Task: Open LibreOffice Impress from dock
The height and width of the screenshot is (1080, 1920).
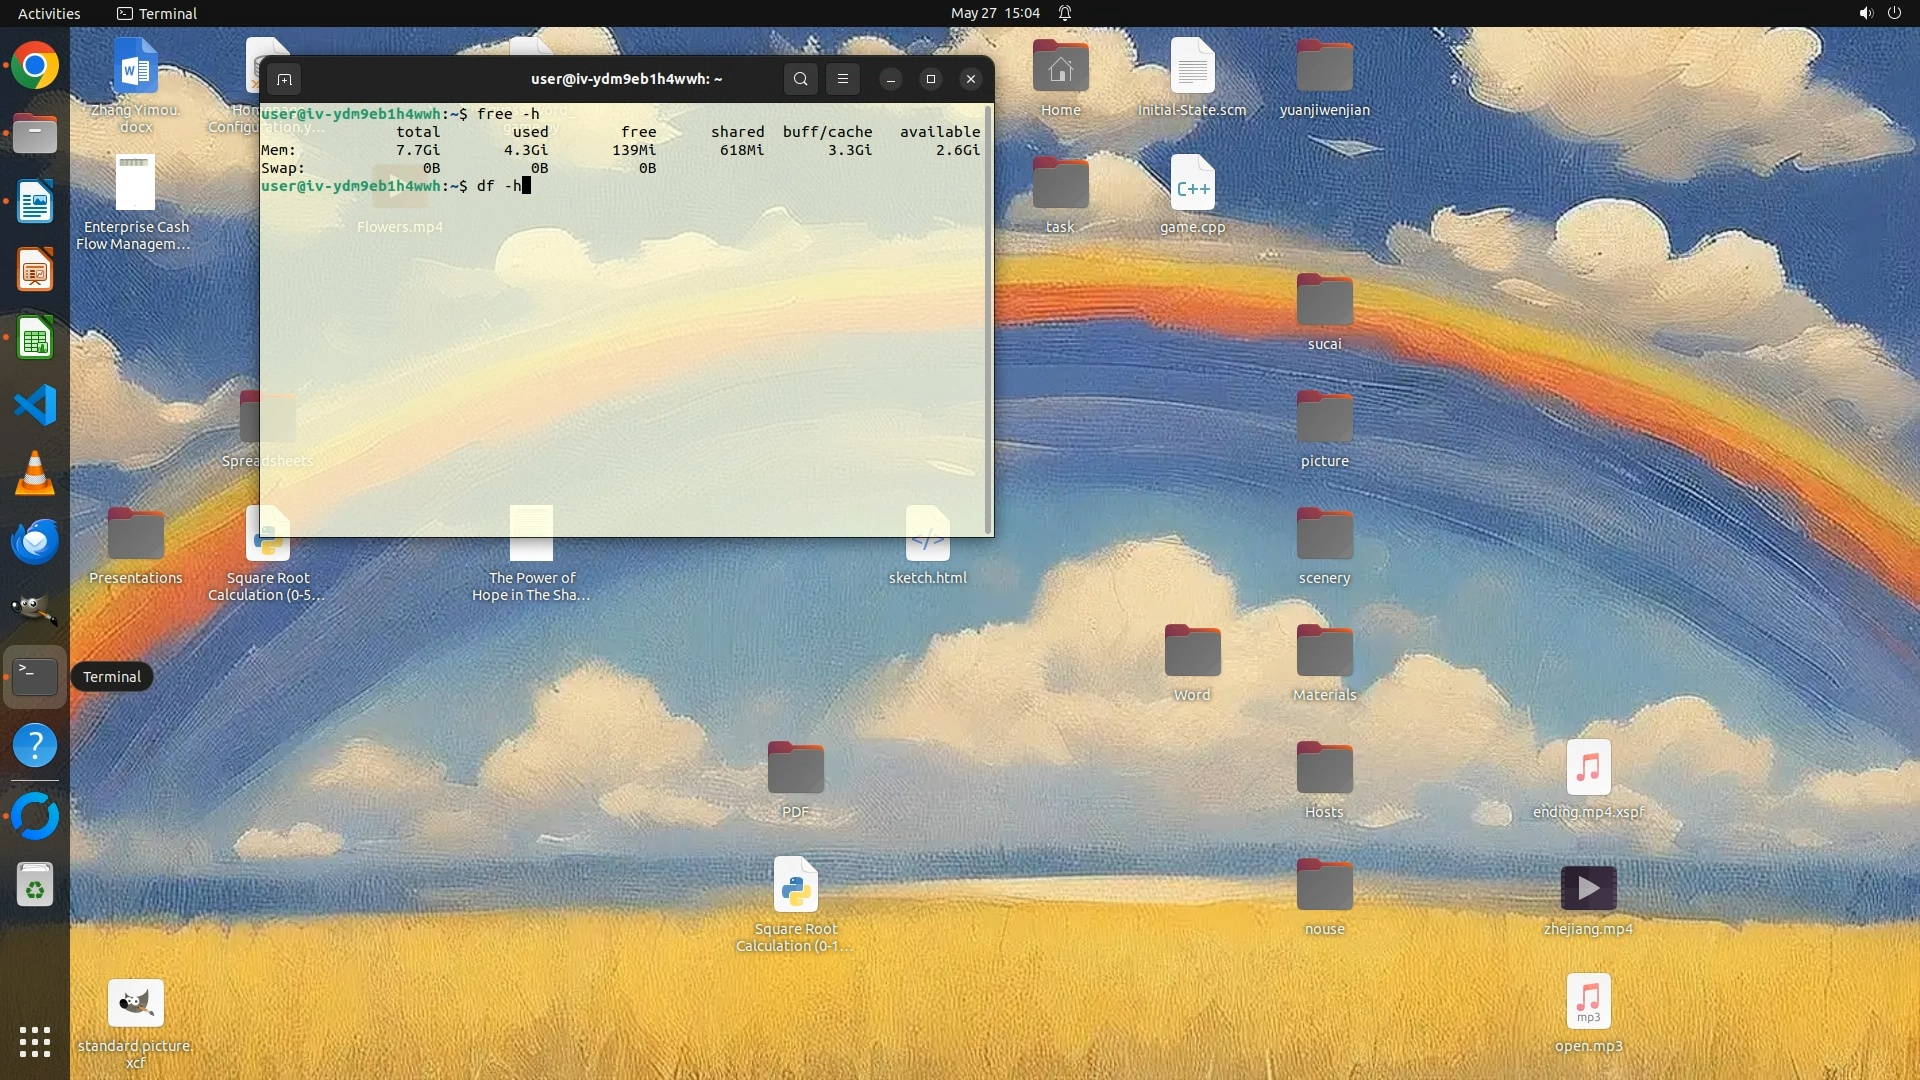Action: pyautogui.click(x=35, y=270)
